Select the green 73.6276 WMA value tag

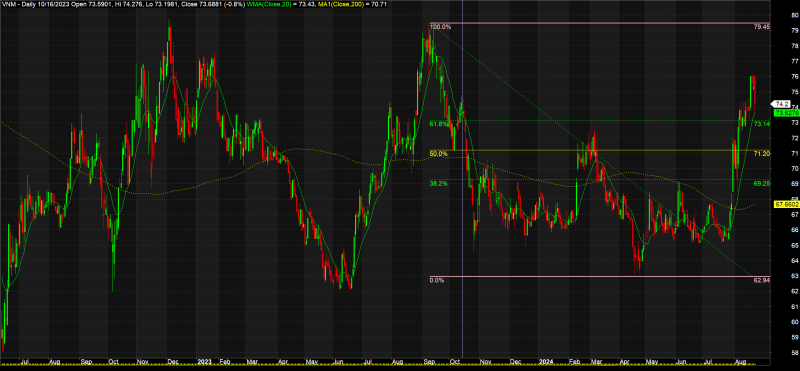click(x=786, y=113)
